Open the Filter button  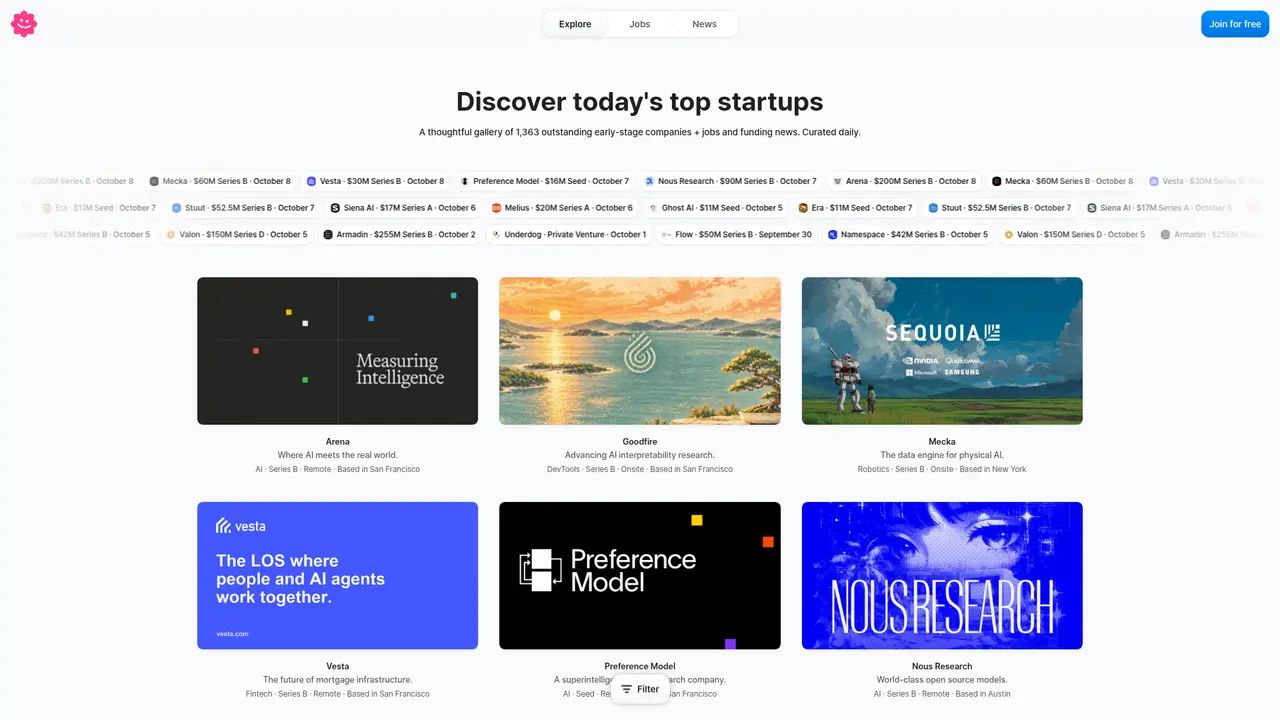pos(640,689)
